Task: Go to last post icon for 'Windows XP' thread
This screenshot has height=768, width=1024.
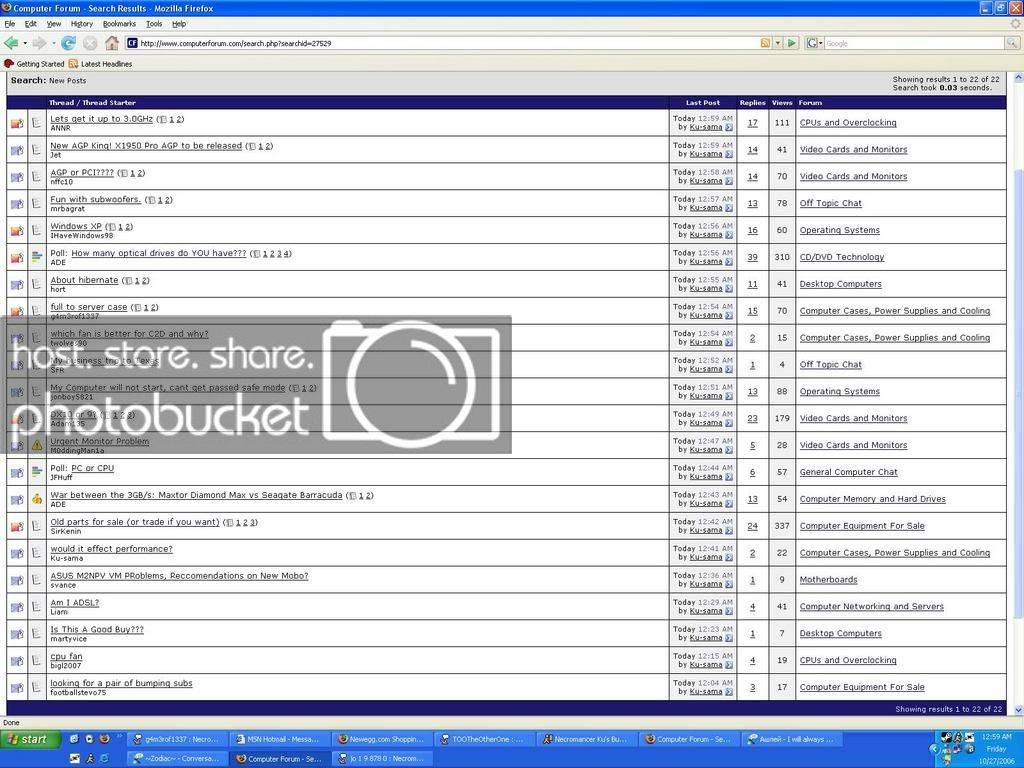Action: (x=729, y=235)
